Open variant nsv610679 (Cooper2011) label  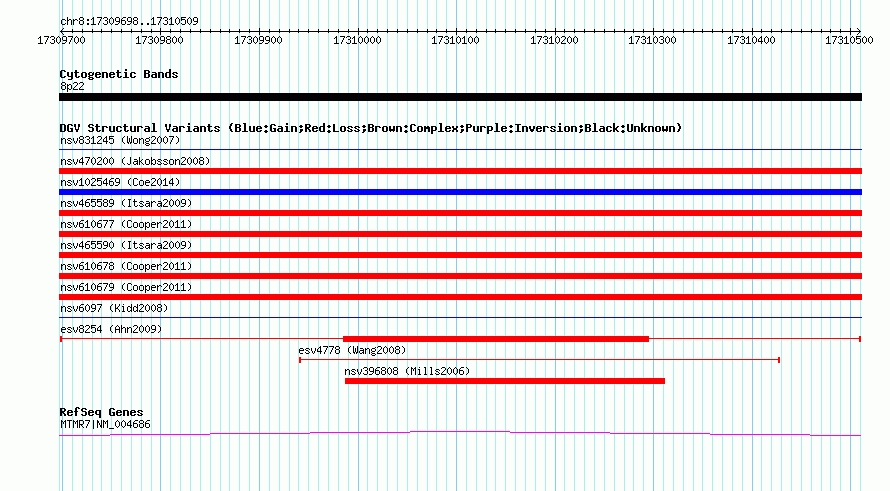[x=126, y=287]
